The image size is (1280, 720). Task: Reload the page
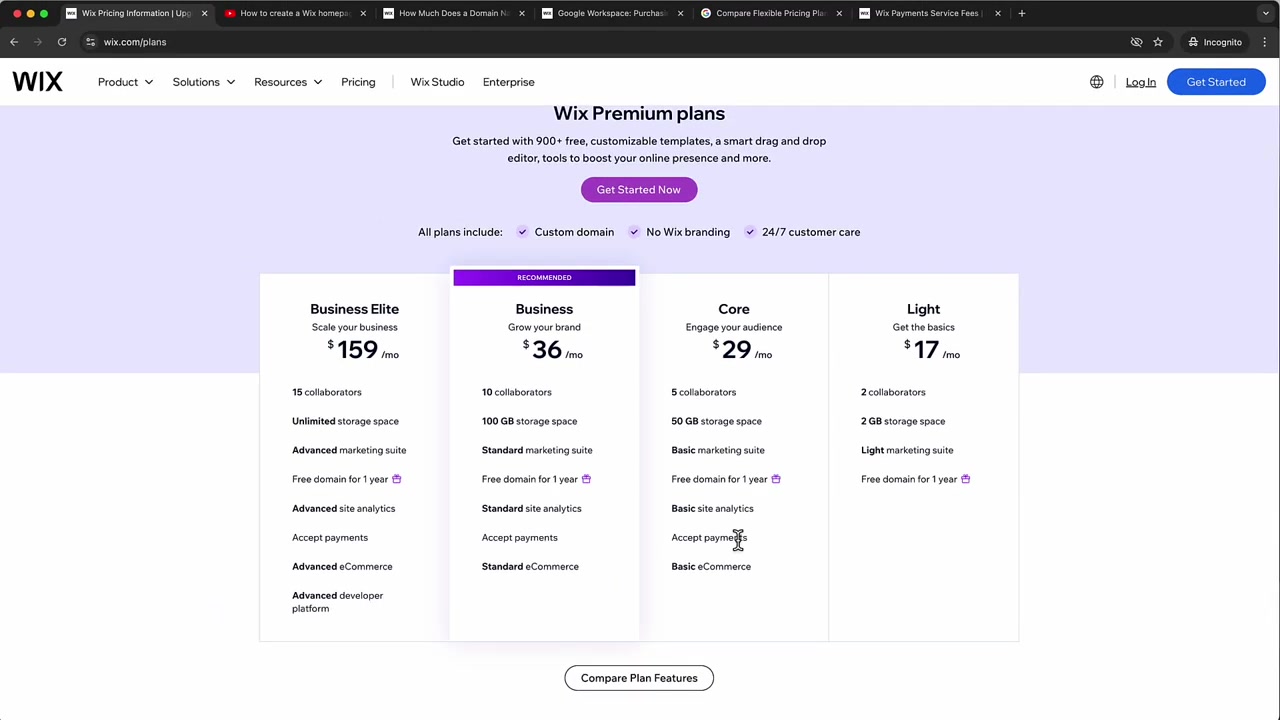click(x=62, y=42)
